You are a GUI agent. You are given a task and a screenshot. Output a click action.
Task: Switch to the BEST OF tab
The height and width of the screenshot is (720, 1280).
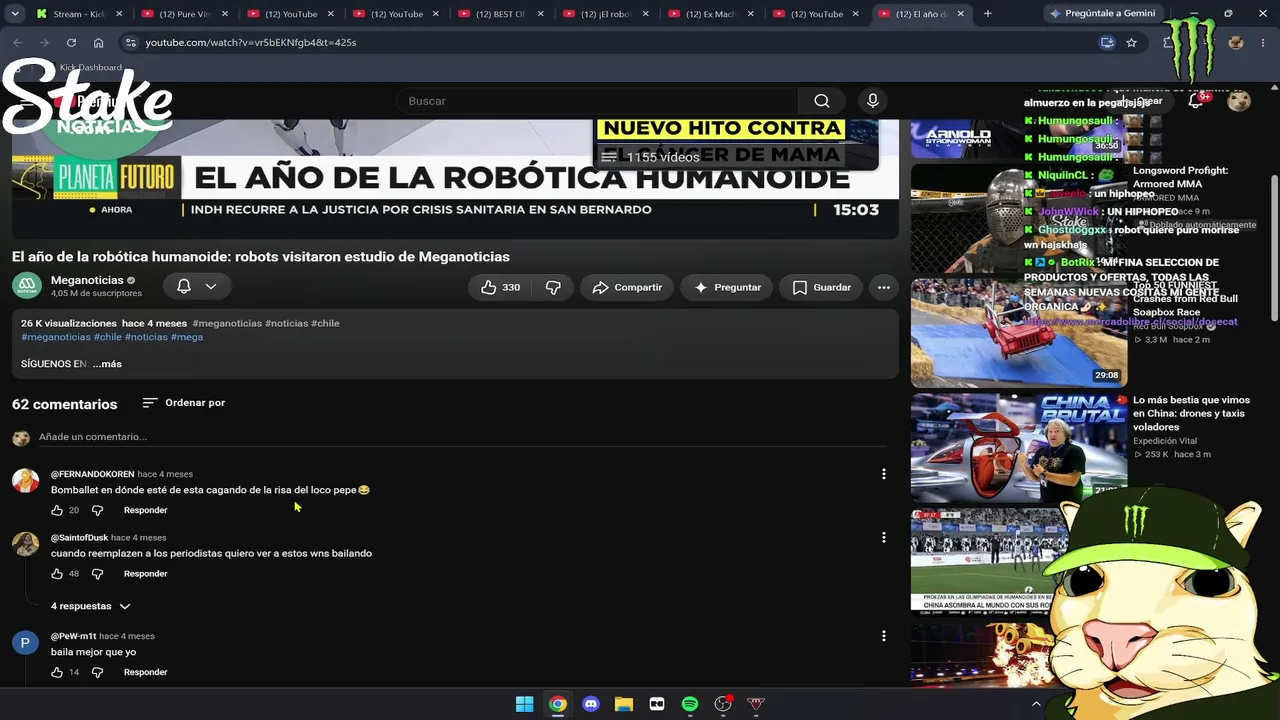click(501, 14)
